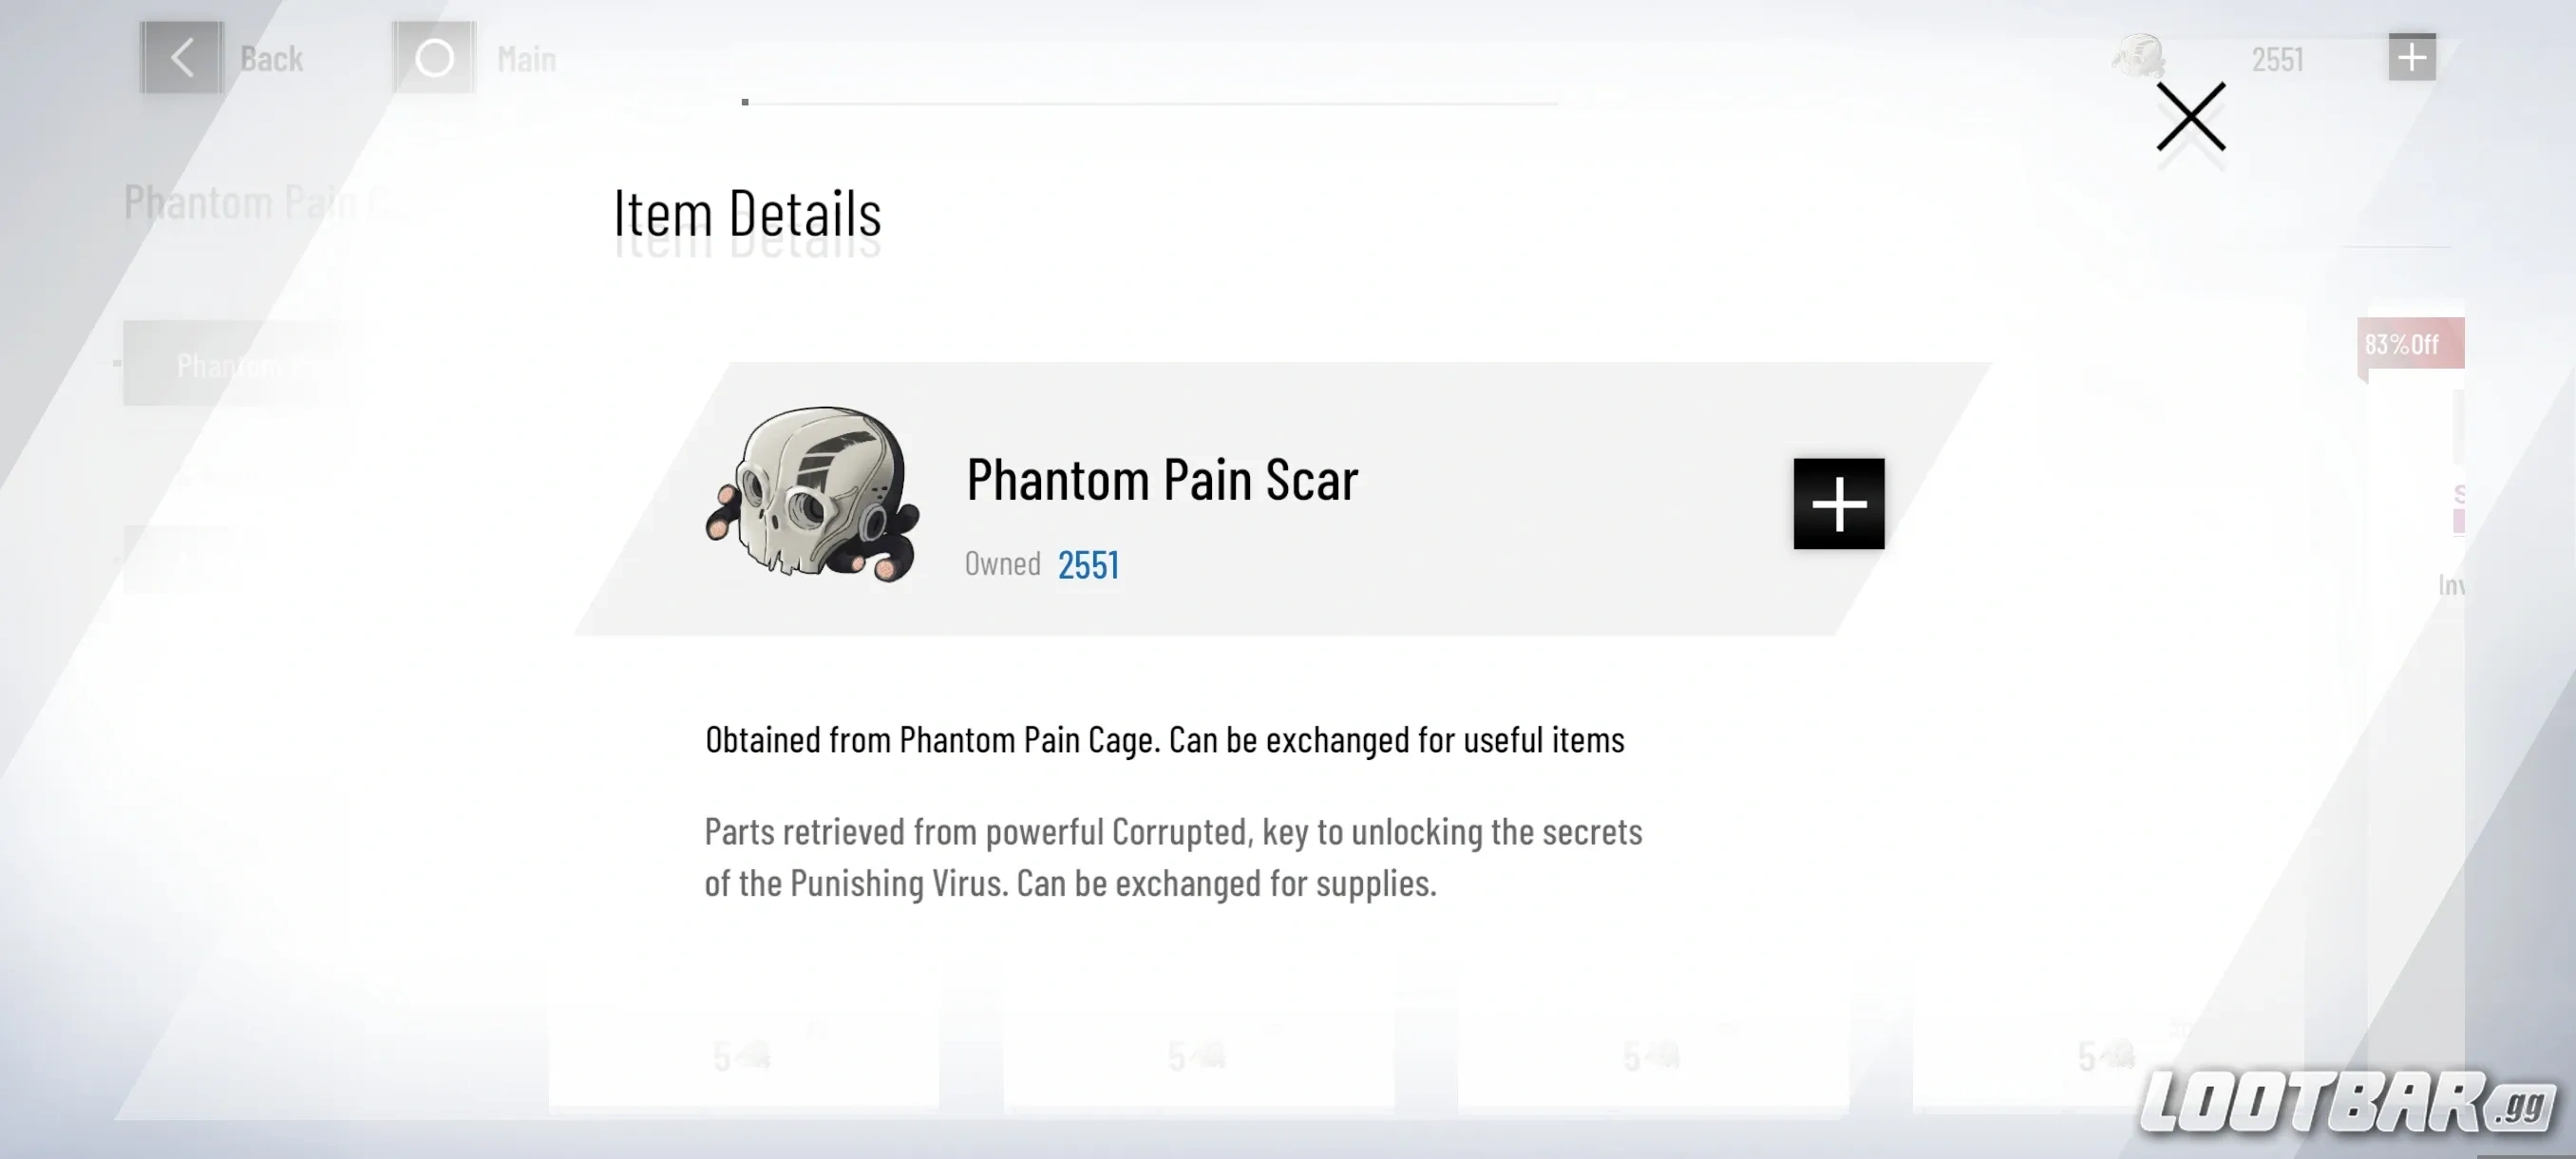Click the Phantom Pain Cage description text
Viewport: 2576px width, 1159px height.
1165,740
